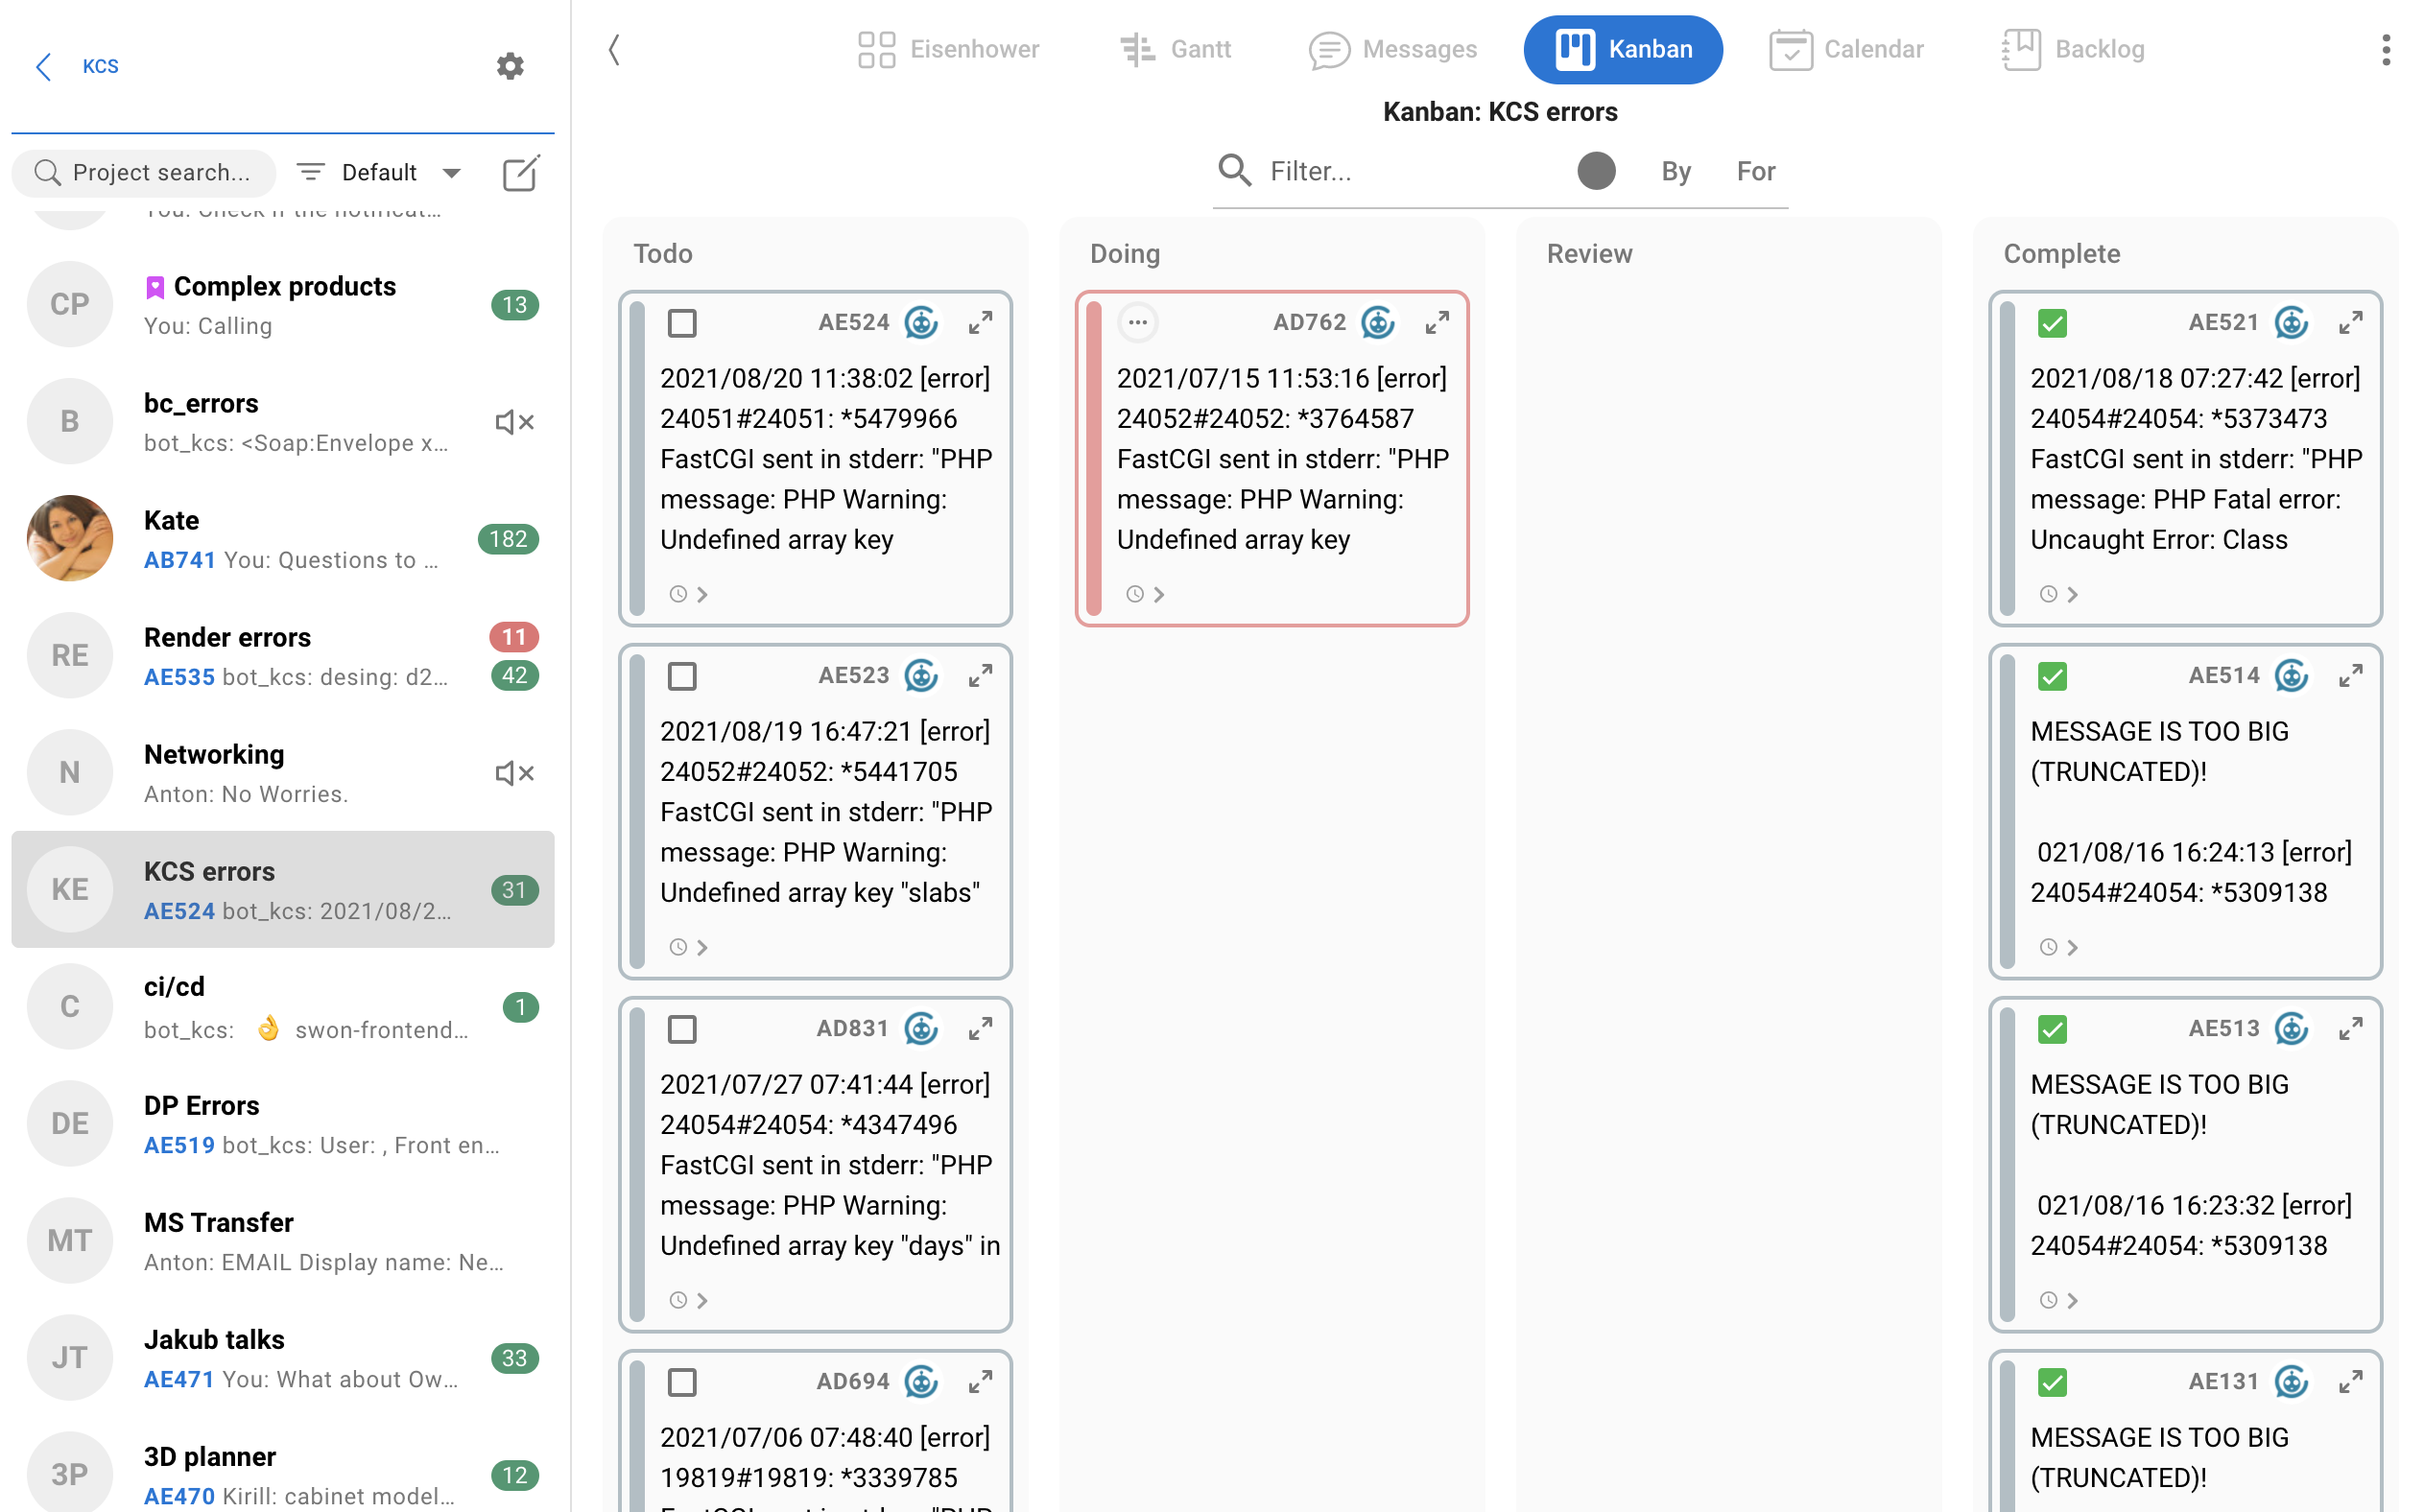Click the bot avatar on card AD762
The height and width of the screenshot is (1512, 2424).
coord(1378,322)
